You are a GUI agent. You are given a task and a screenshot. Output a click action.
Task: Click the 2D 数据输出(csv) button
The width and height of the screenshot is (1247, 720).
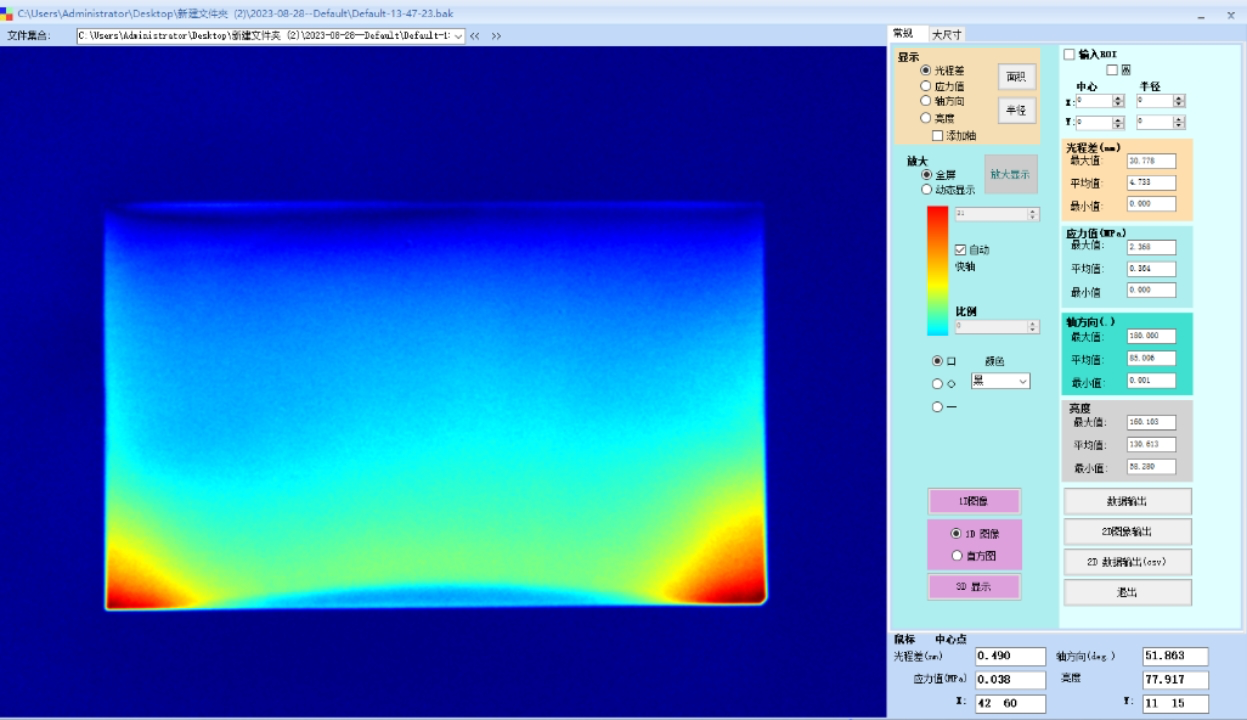[1127, 562]
